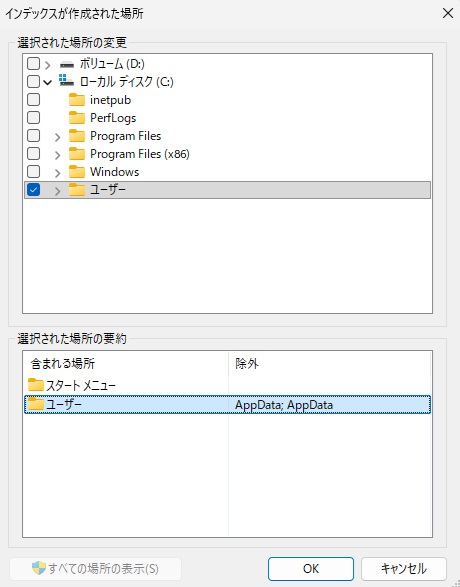Viewport: 460px width, 587px height.
Task: Select ユーザー text in summary list
Action: click(x=64, y=404)
